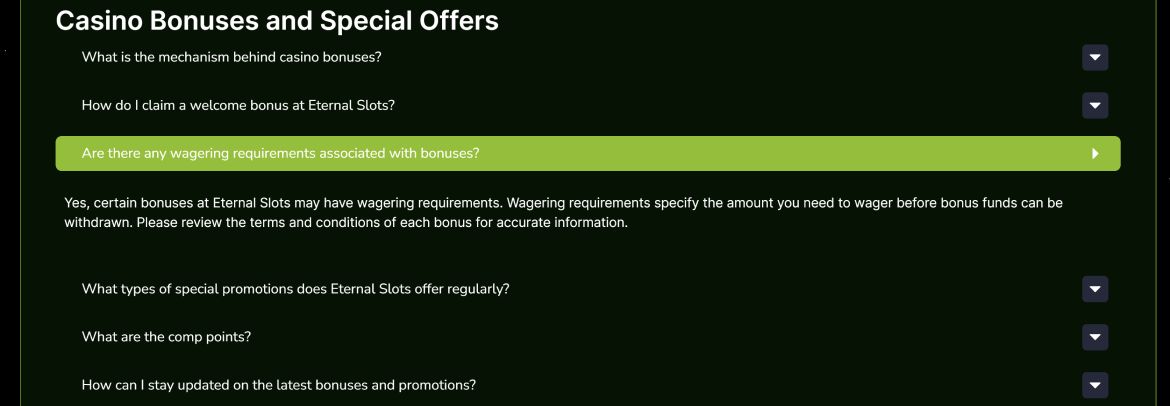1170x406 pixels.
Task: Click the green highlighted wagering requirements question text
Action: click(x=280, y=154)
